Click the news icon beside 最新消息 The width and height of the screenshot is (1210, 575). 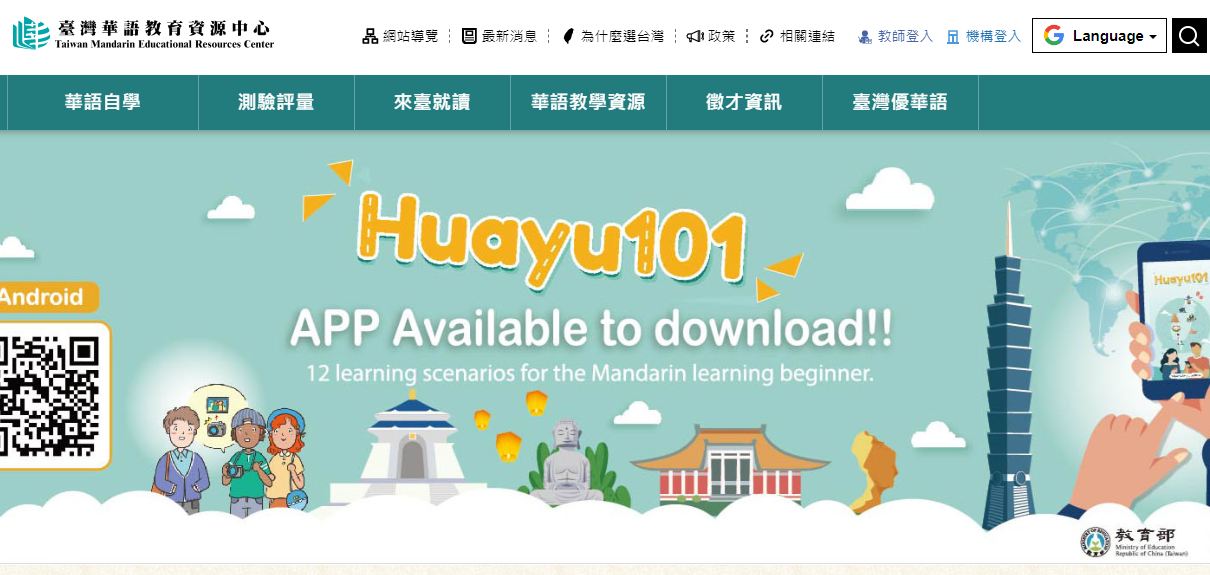(469, 36)
